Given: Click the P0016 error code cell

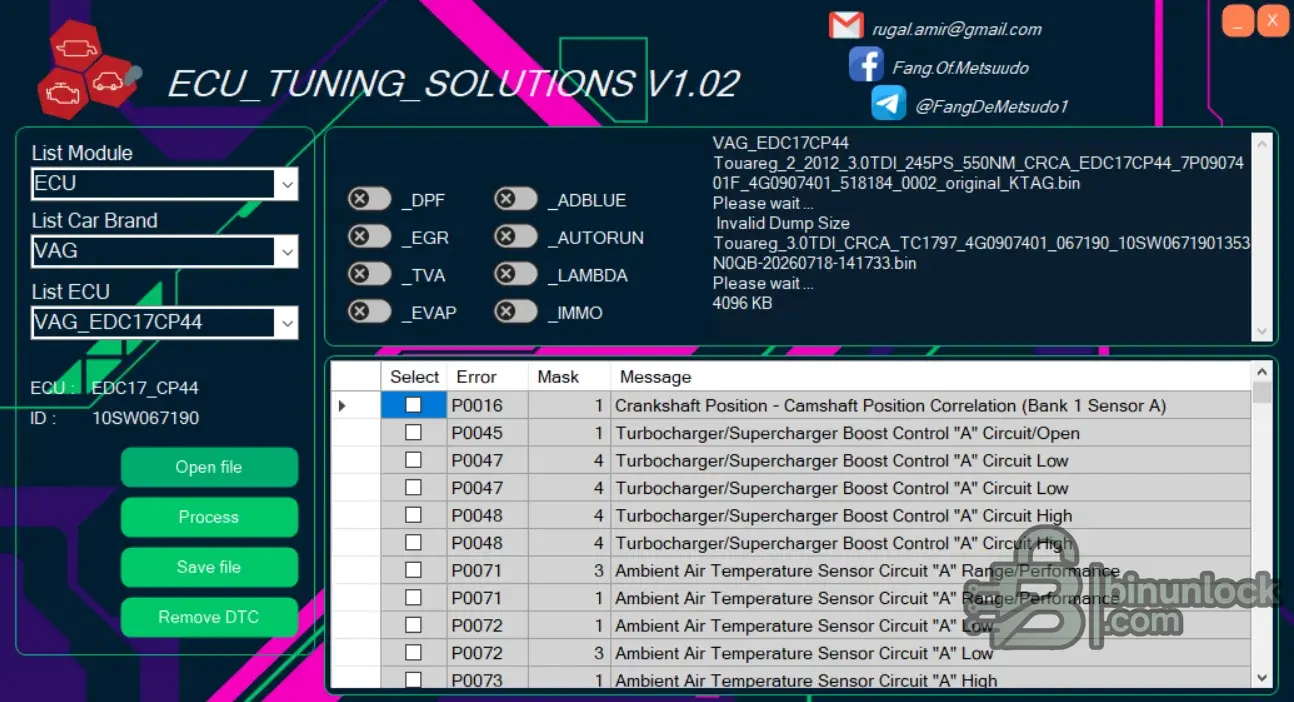Looking at the screenshot, I should point(487,405).
